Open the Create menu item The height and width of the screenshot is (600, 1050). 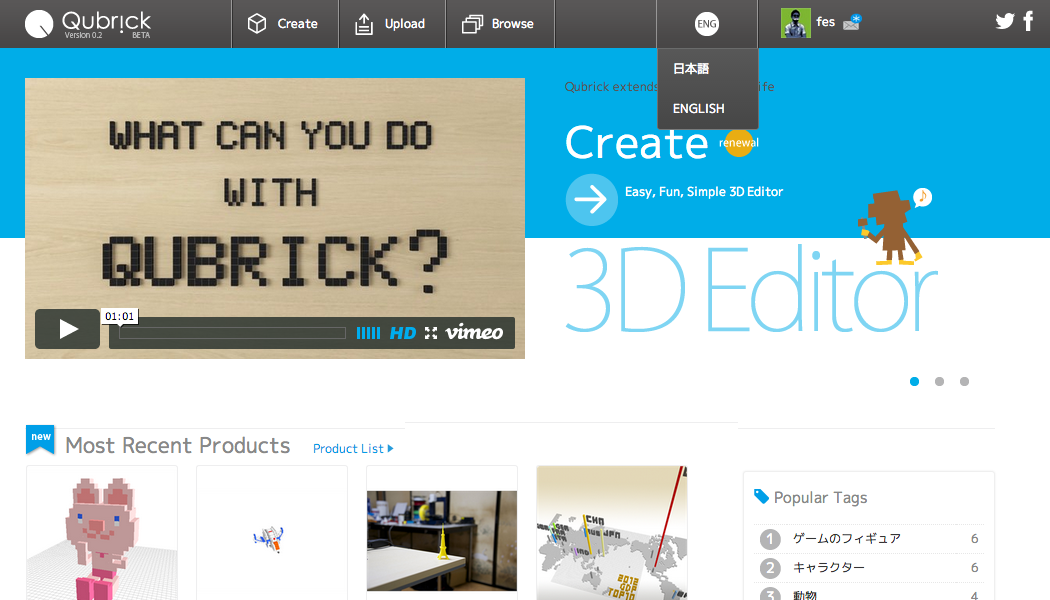point(284,24)
